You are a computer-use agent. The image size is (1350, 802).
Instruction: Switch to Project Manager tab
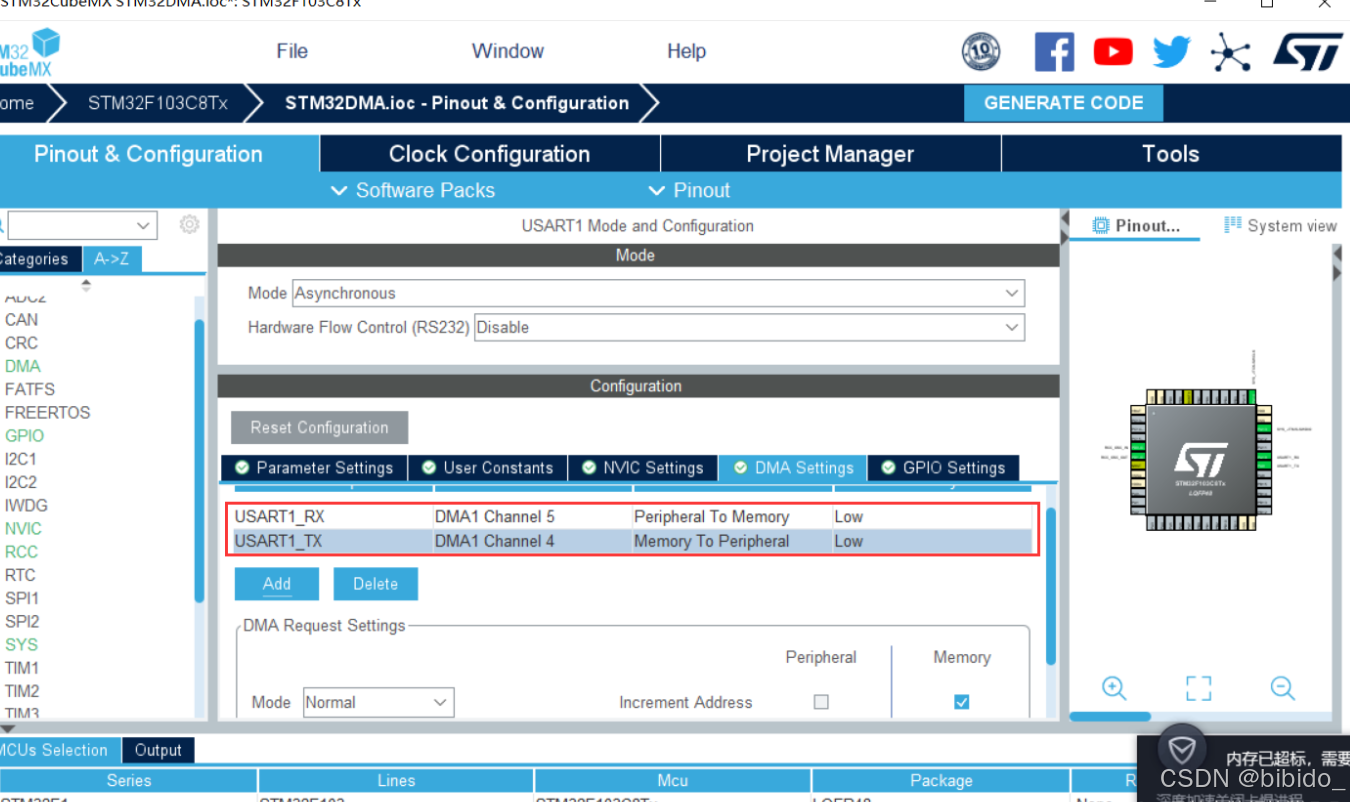tap(830, 154)
